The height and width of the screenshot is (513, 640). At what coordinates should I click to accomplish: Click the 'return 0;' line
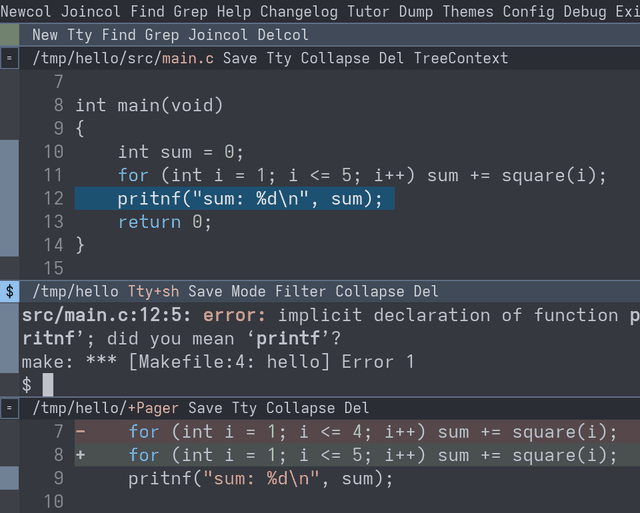click(x=165, y=222)
